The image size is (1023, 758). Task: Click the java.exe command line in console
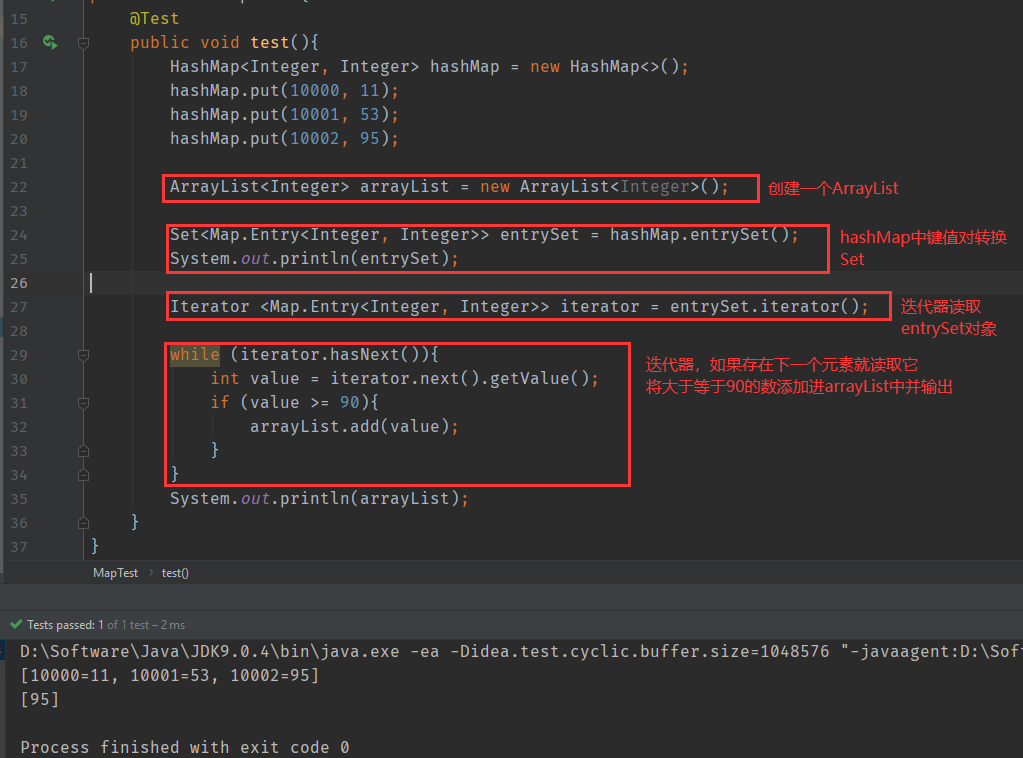521,652
